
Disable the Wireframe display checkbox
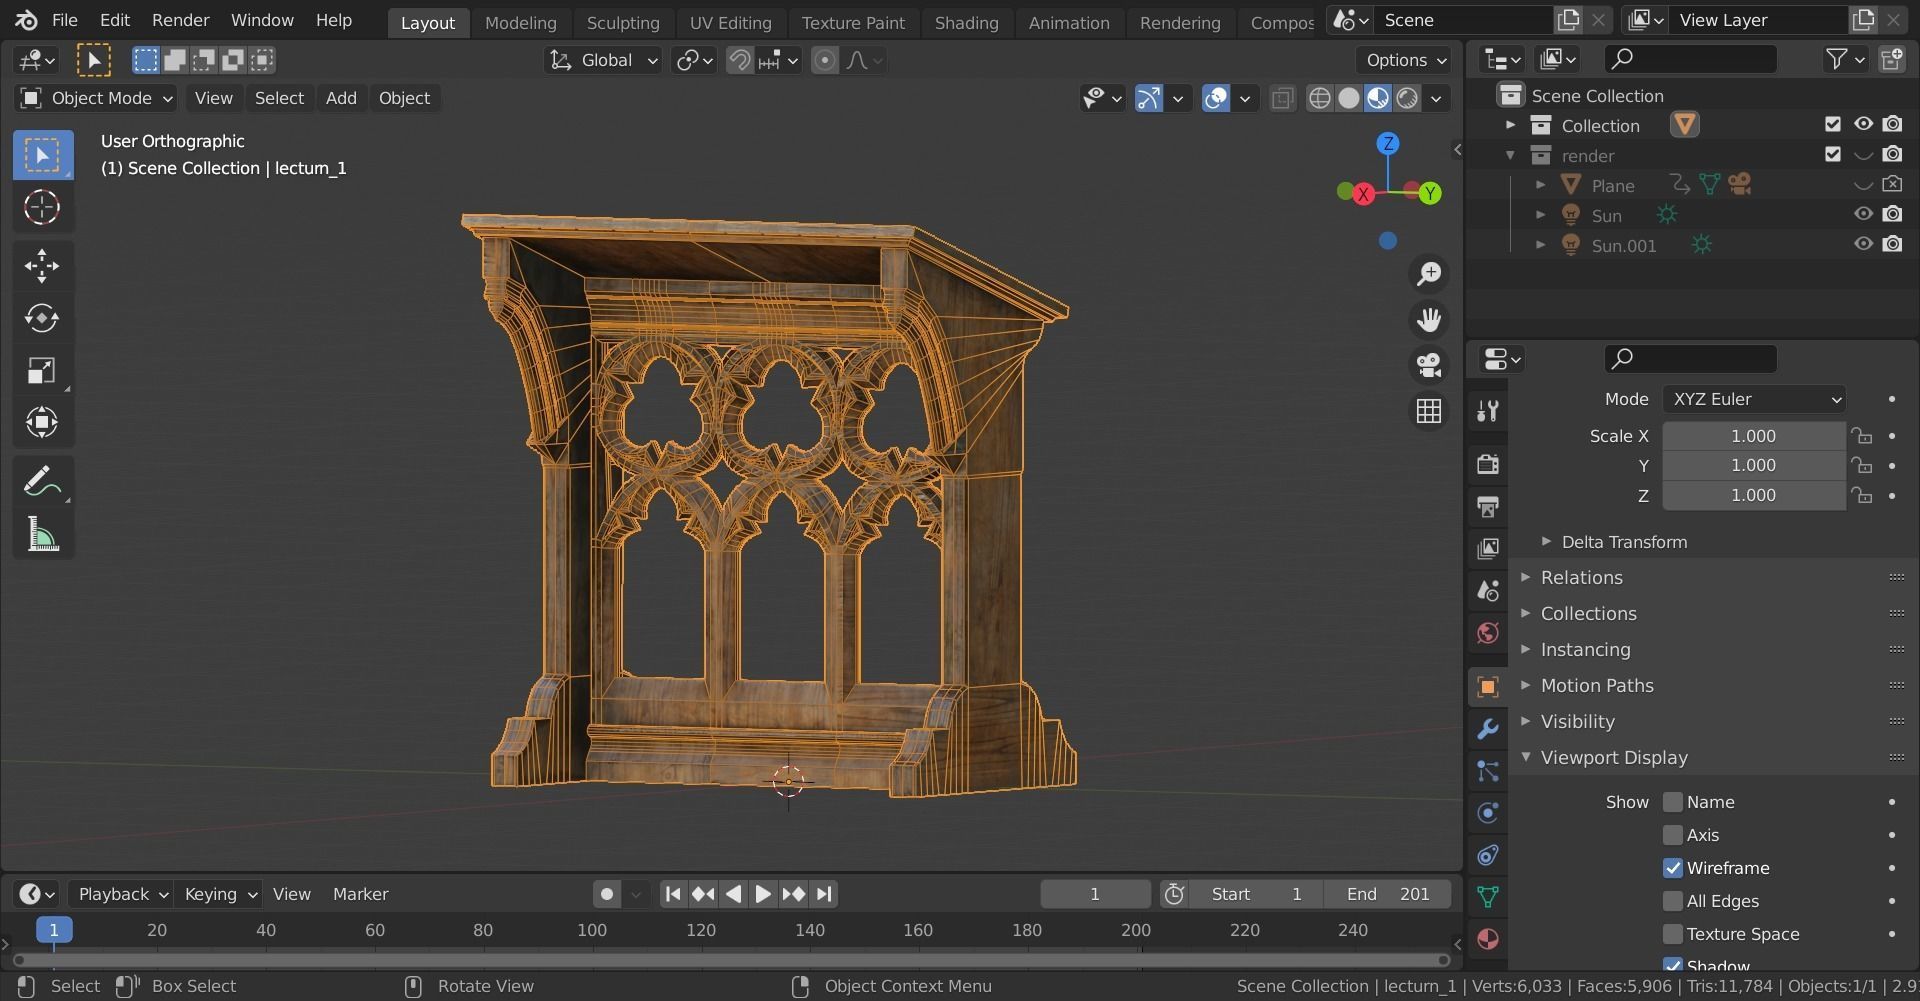click(1672, 868)
